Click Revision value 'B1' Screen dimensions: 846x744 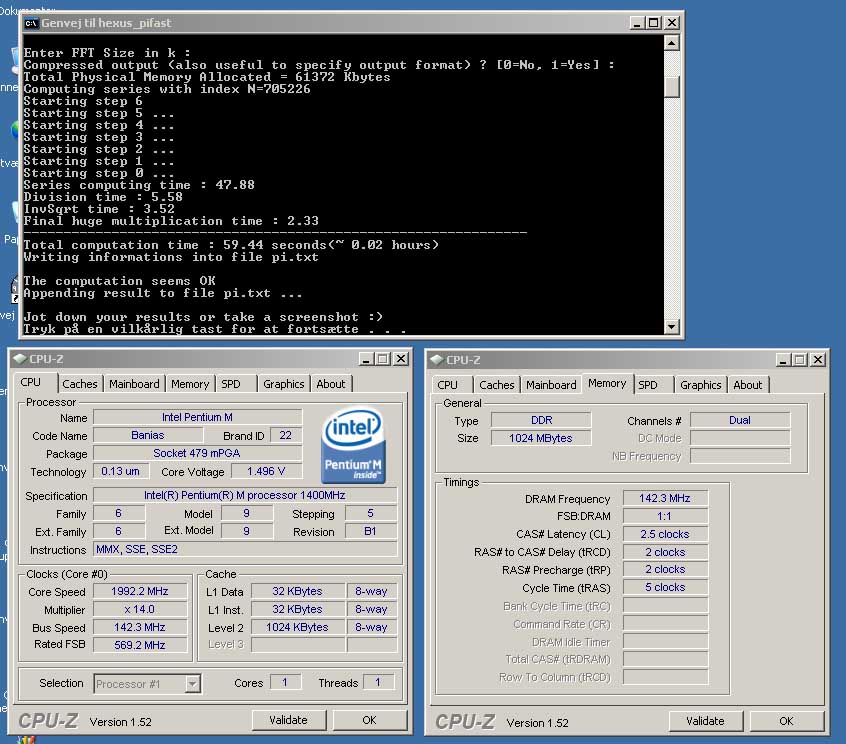pos(371,531)
